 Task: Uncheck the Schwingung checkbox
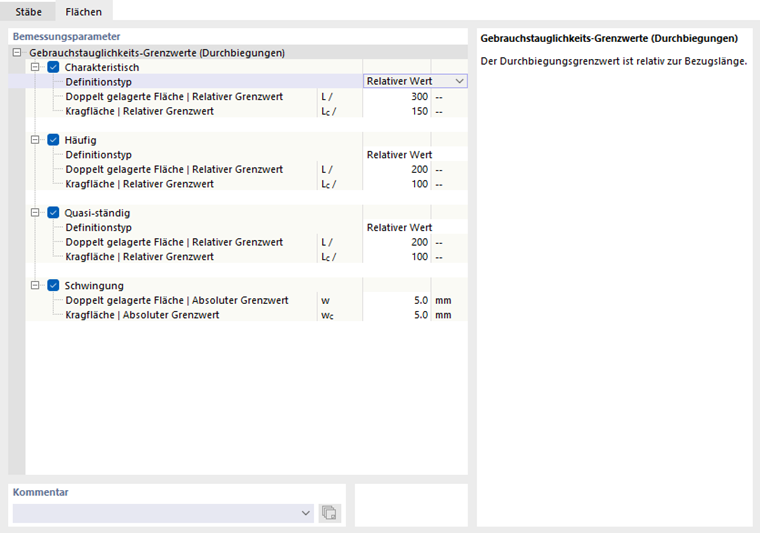(x=53, y=285)
